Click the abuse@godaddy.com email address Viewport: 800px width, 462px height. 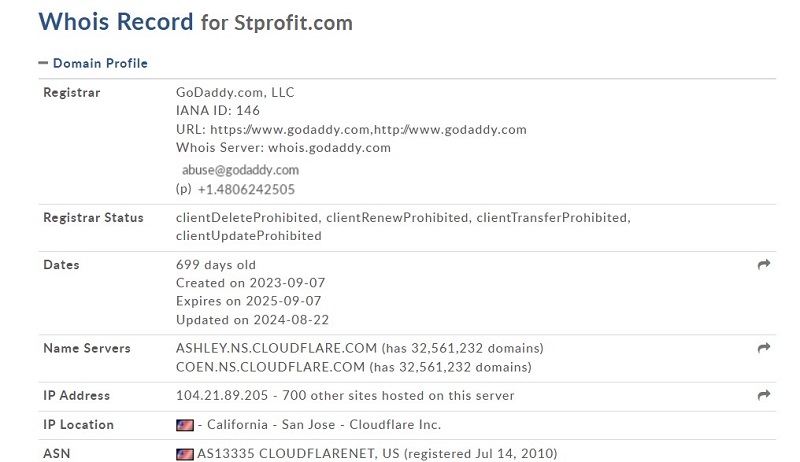[240, 170]
